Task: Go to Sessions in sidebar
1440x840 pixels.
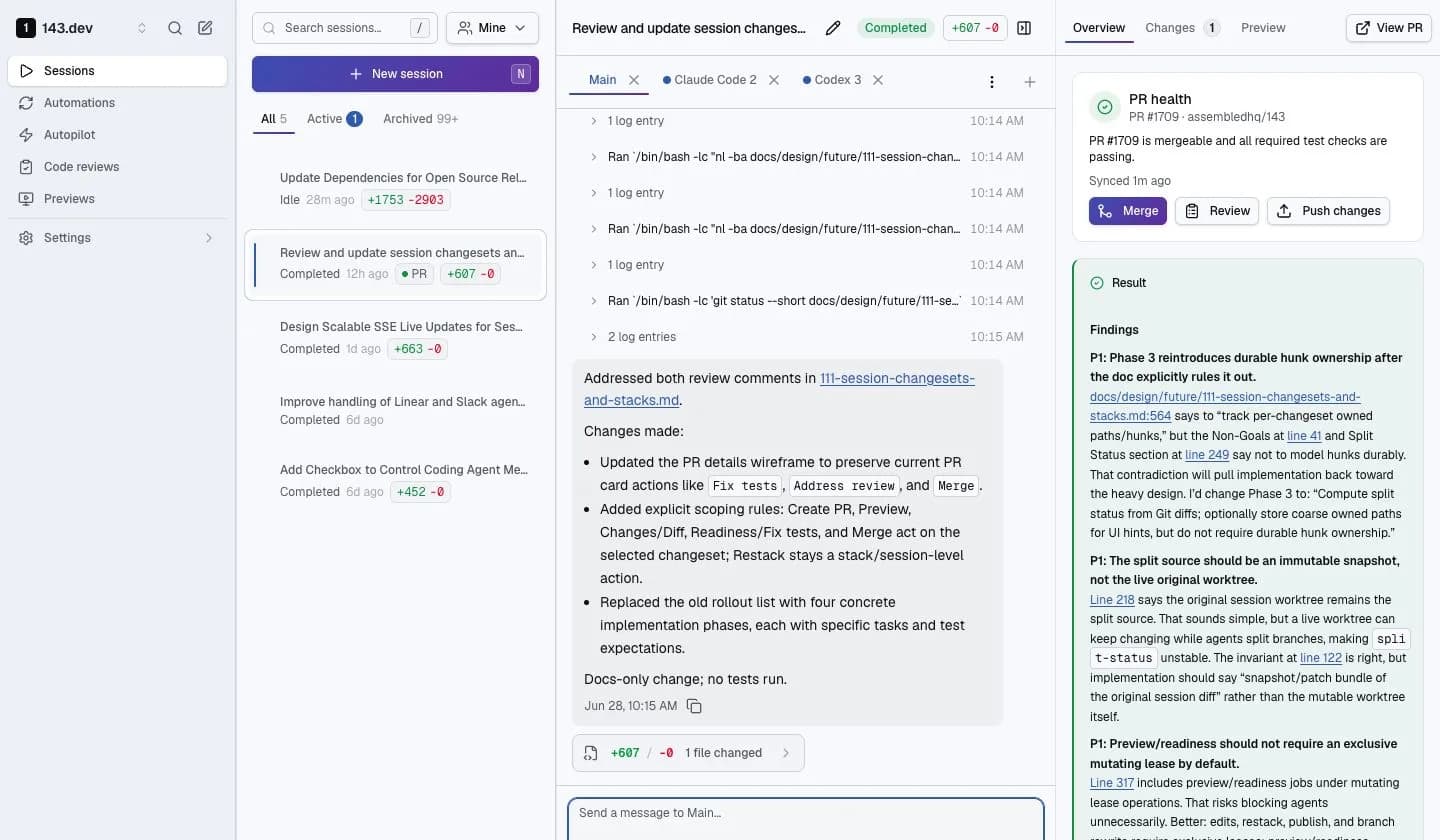Action: coord(117,71)
